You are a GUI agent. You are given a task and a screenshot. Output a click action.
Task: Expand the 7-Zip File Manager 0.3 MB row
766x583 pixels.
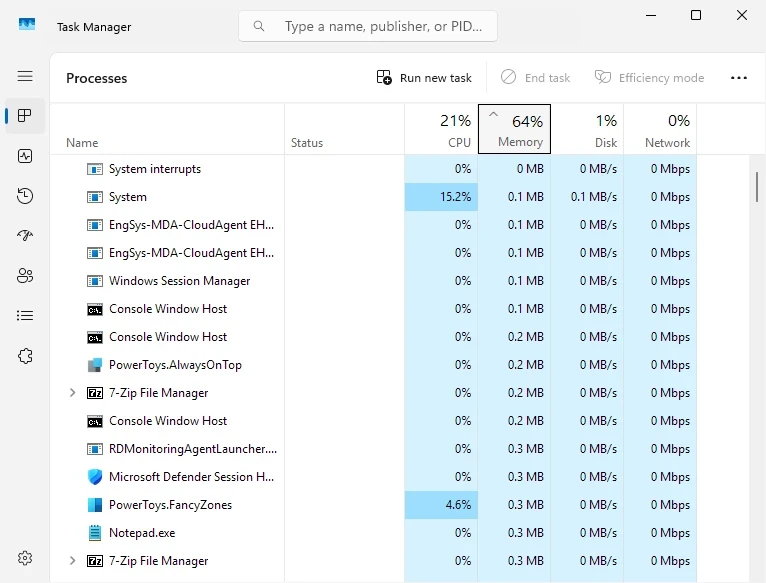point(72,561)
